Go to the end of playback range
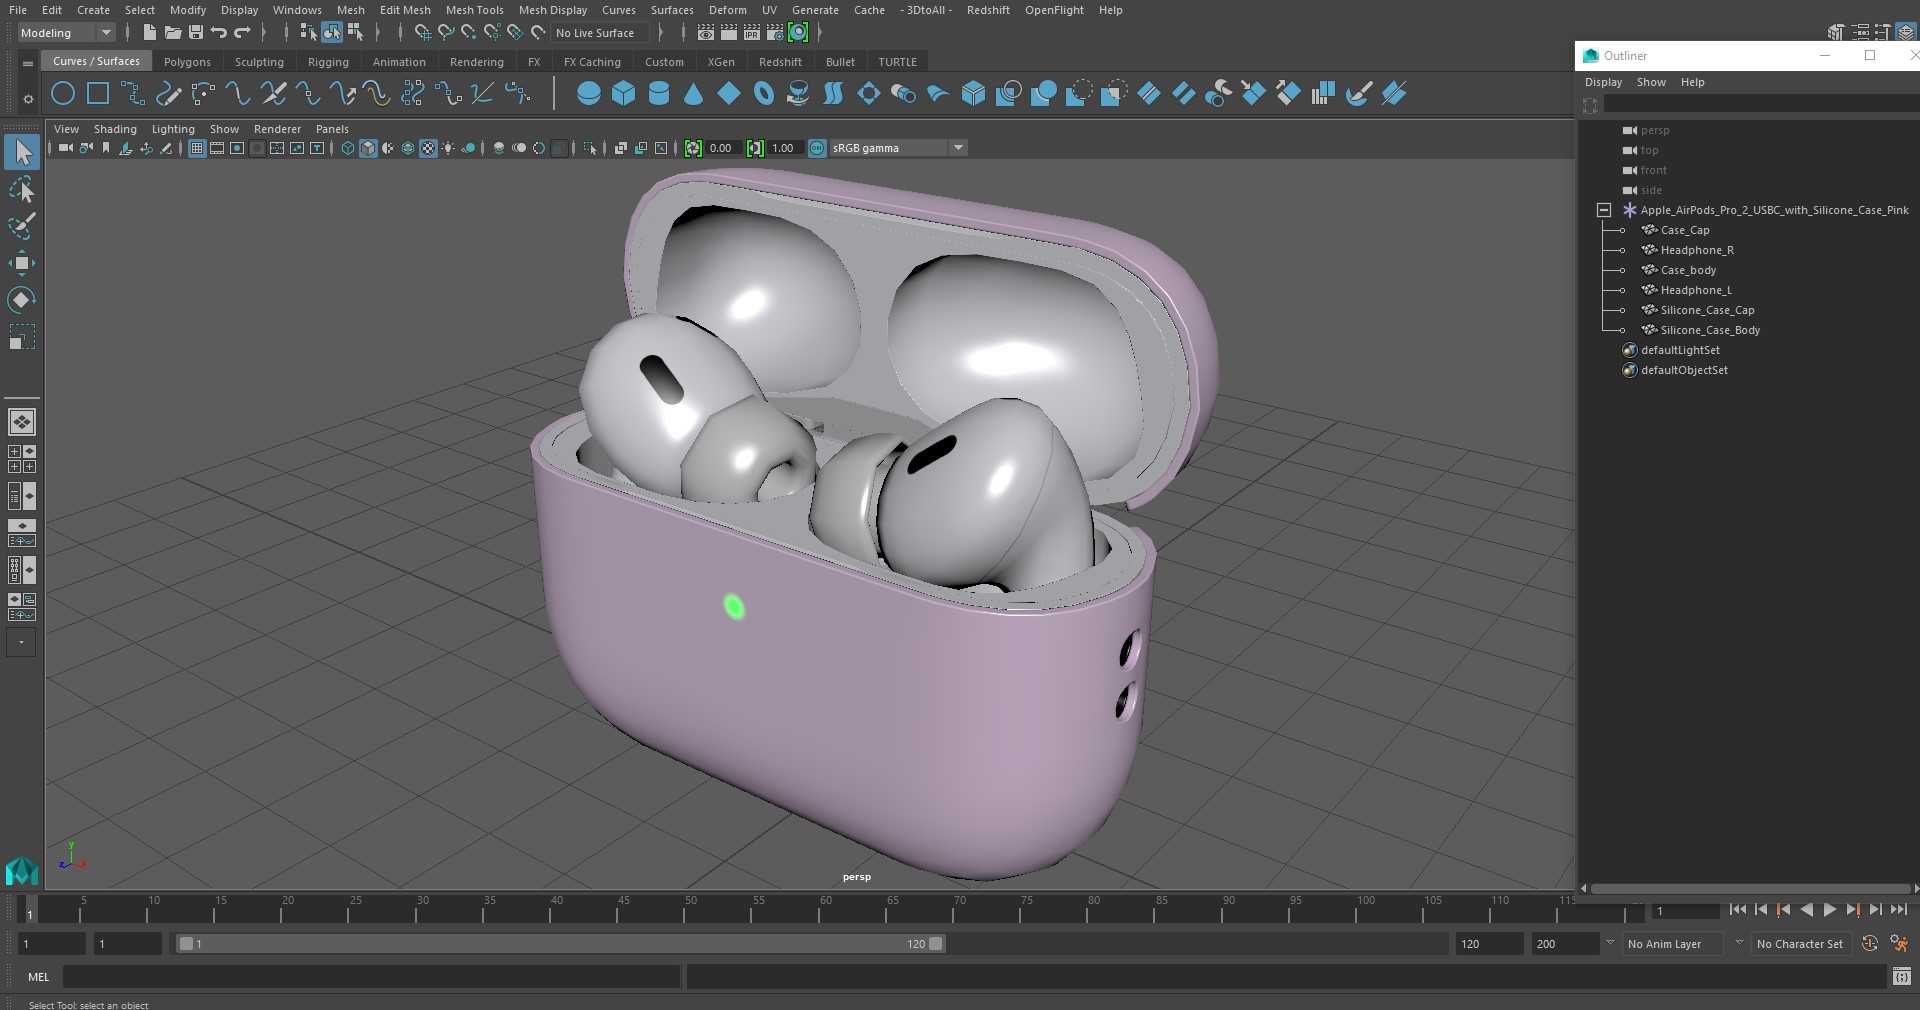Screen dimensions: 1920x1010 1898,910
